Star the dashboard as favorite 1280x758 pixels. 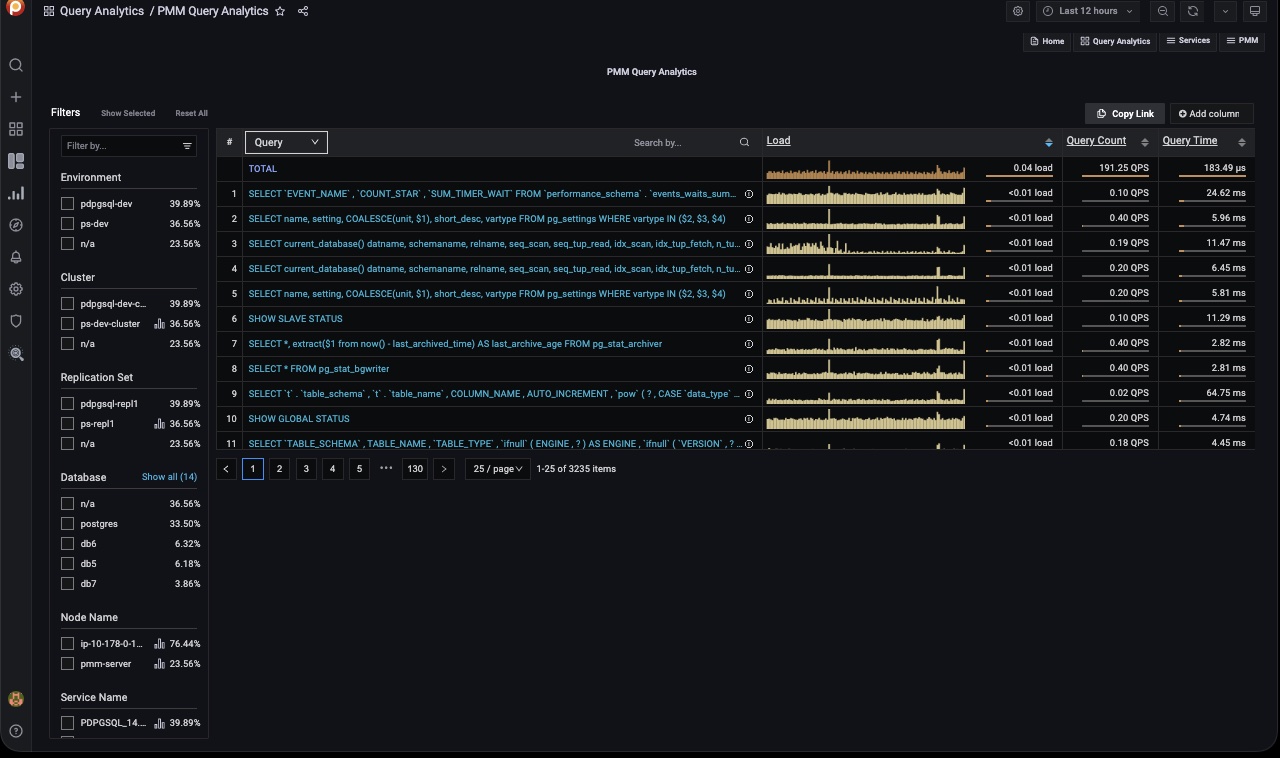280,11
